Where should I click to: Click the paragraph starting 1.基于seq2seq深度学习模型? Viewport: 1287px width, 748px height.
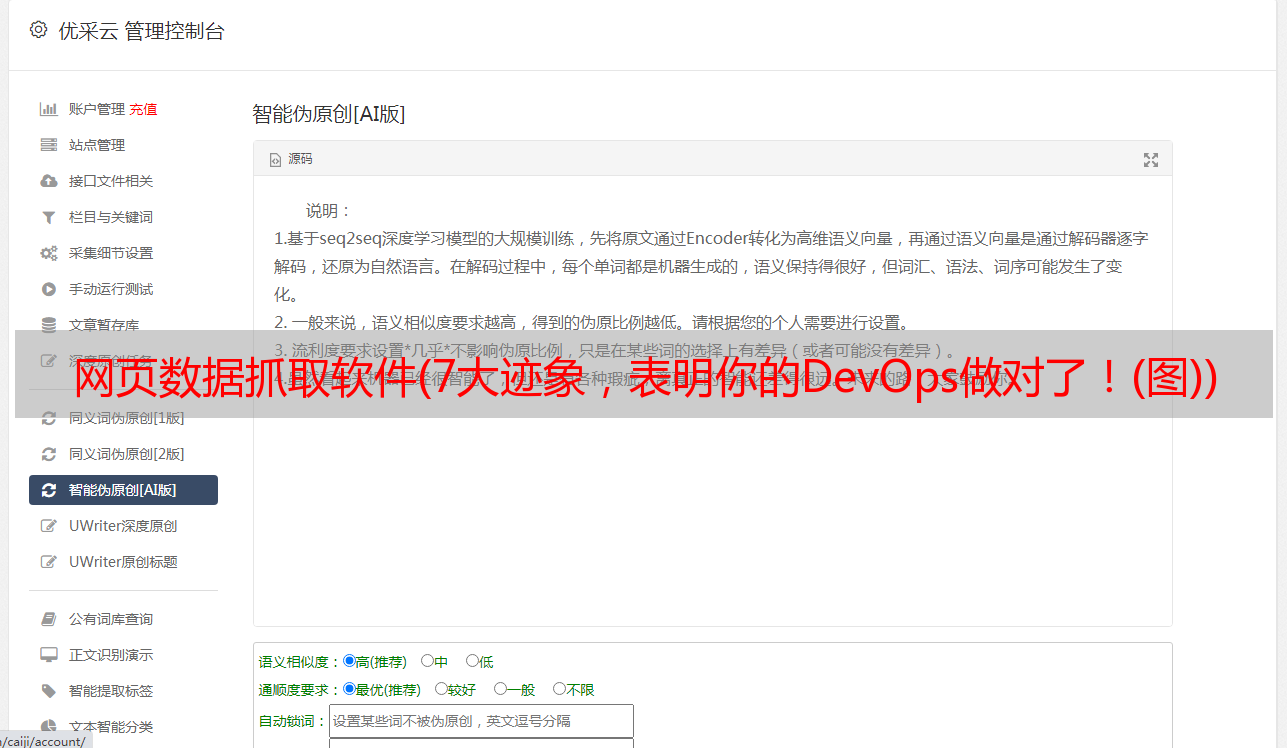click(x=712, y=267)
